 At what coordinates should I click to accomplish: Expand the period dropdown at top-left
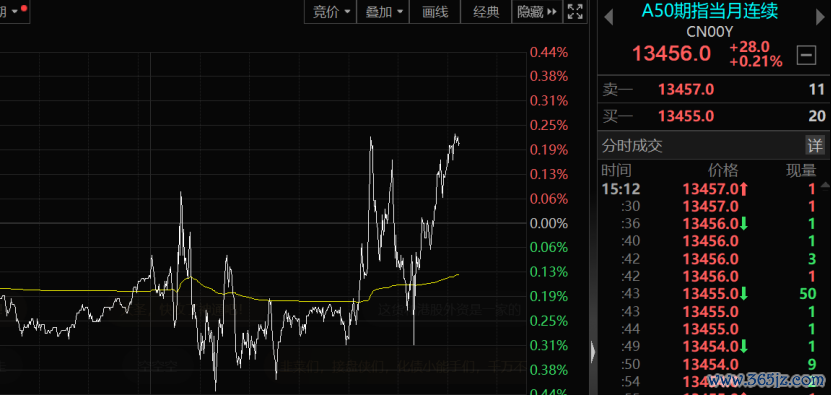pyautogui.click(x=12, y=11)
